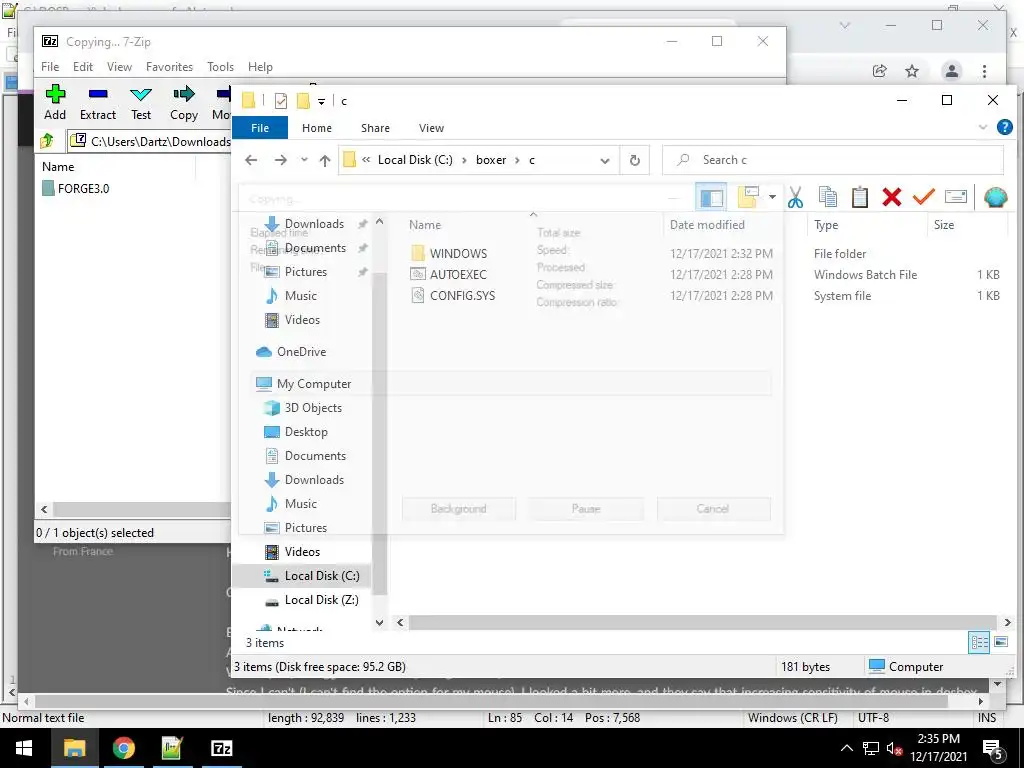Open the Quick Access toolbar customize dropdown

(x=321, y=101)
